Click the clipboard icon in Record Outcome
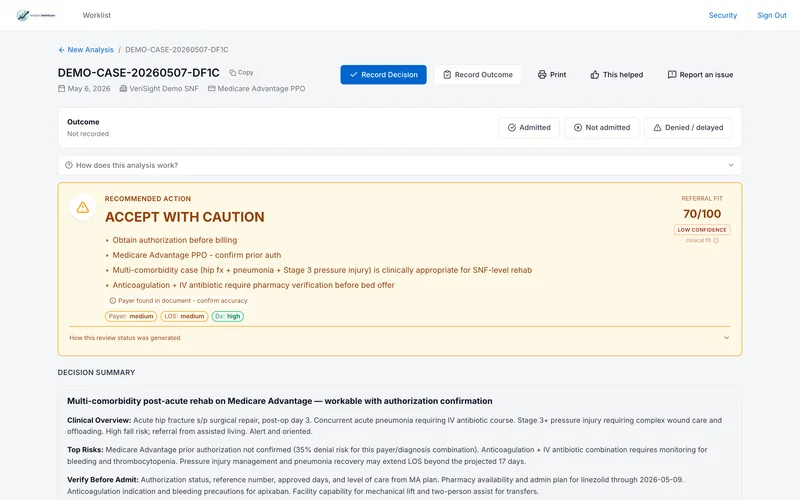Image resolution: width=800 pixels, height=500 pixels. [447, 74]
